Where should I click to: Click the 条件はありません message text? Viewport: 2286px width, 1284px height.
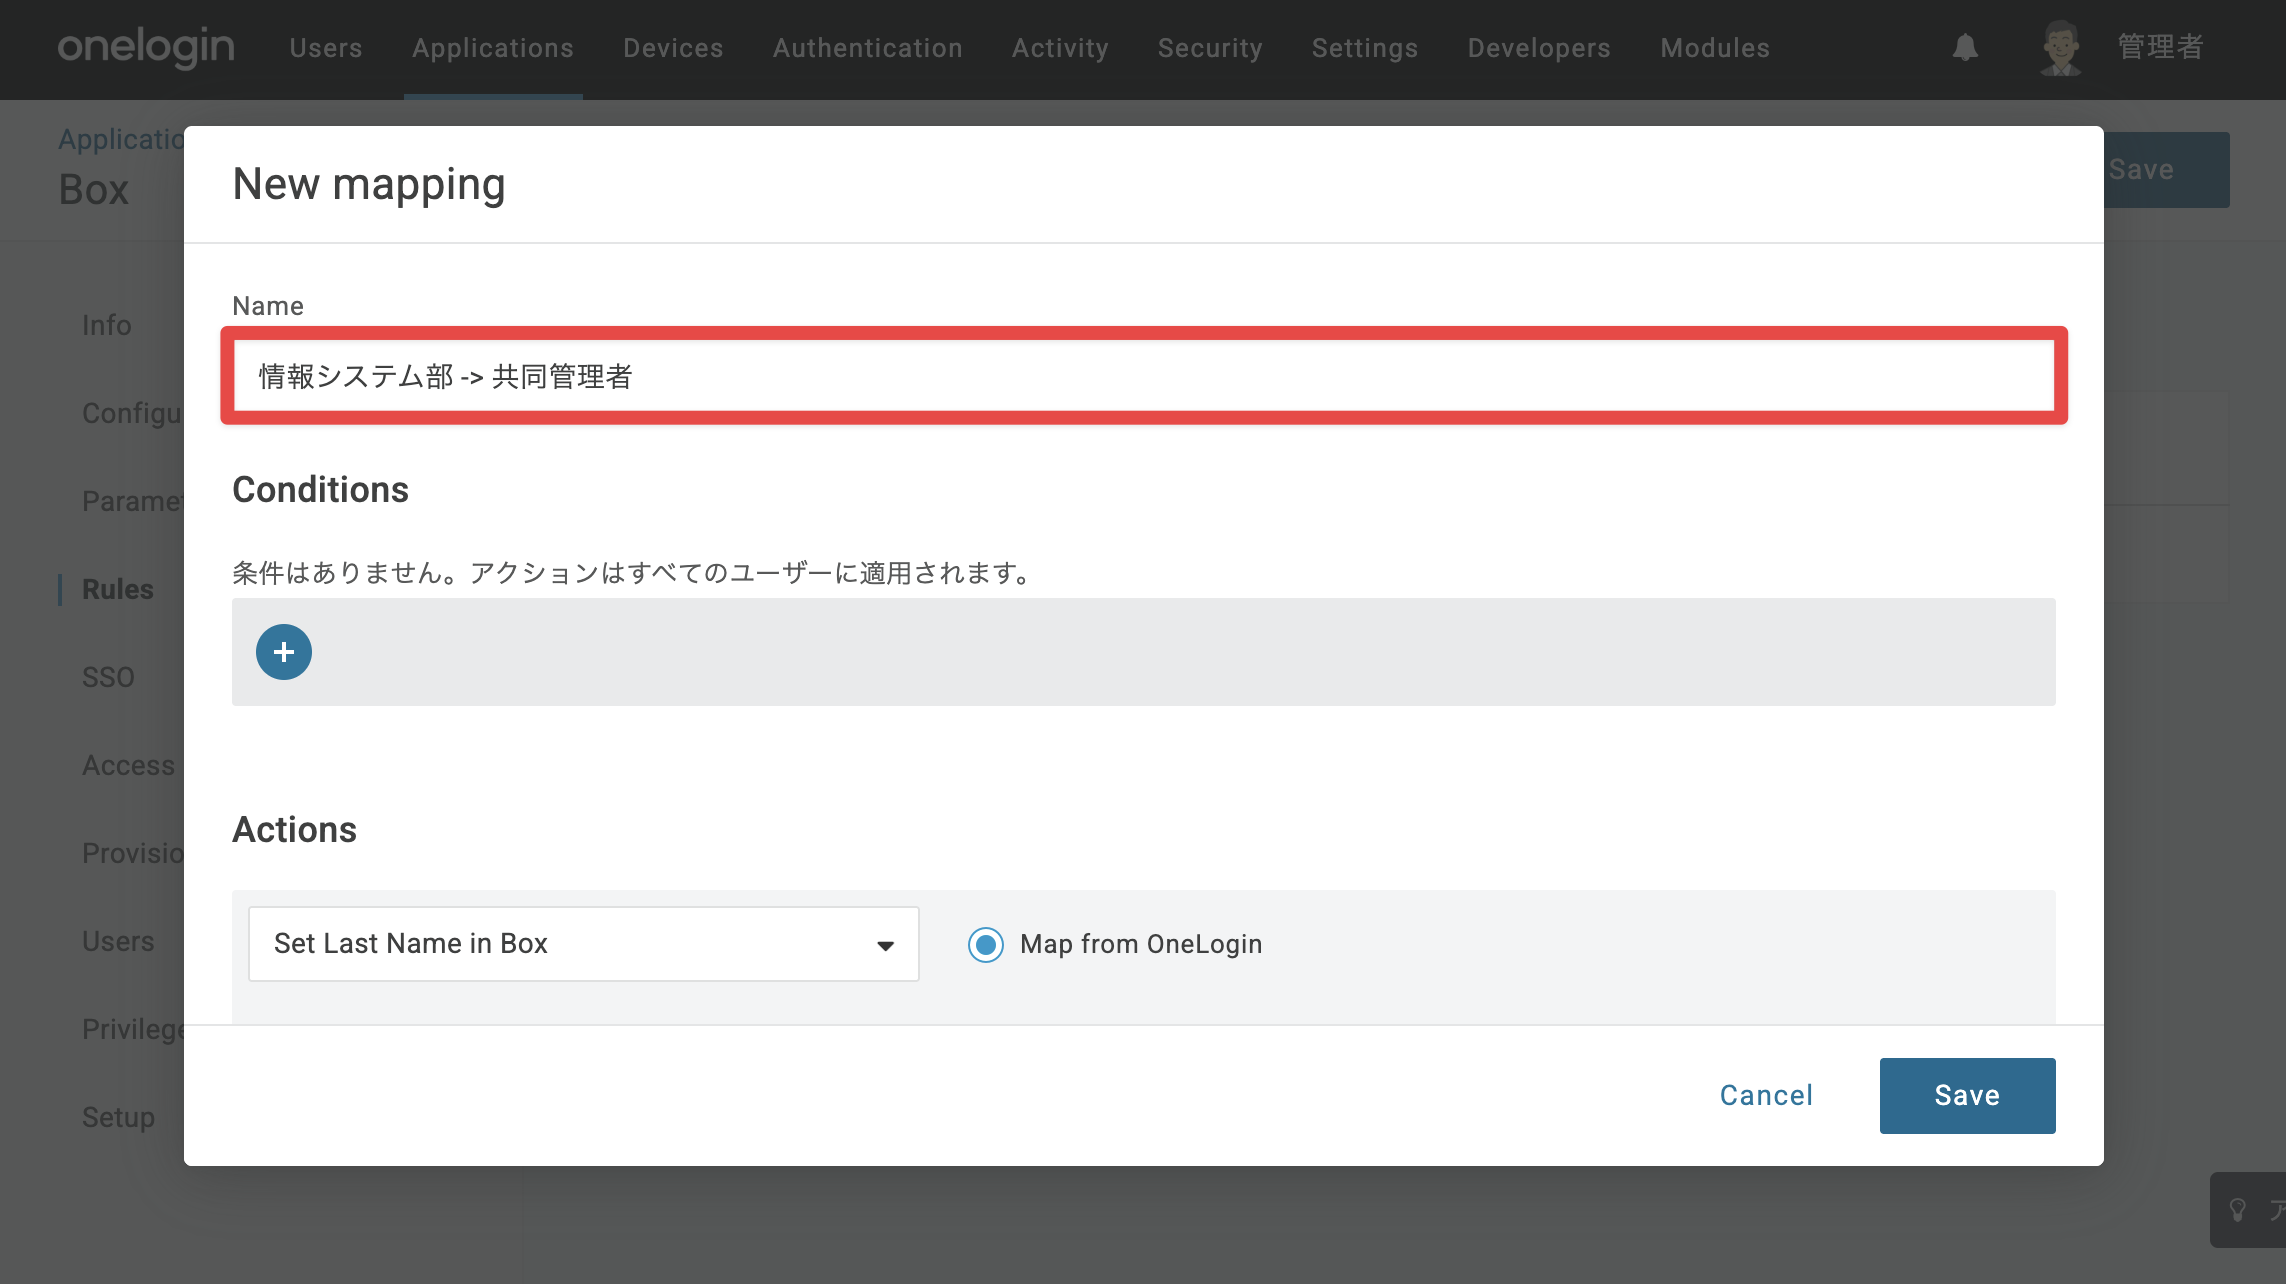pos(632,573)
